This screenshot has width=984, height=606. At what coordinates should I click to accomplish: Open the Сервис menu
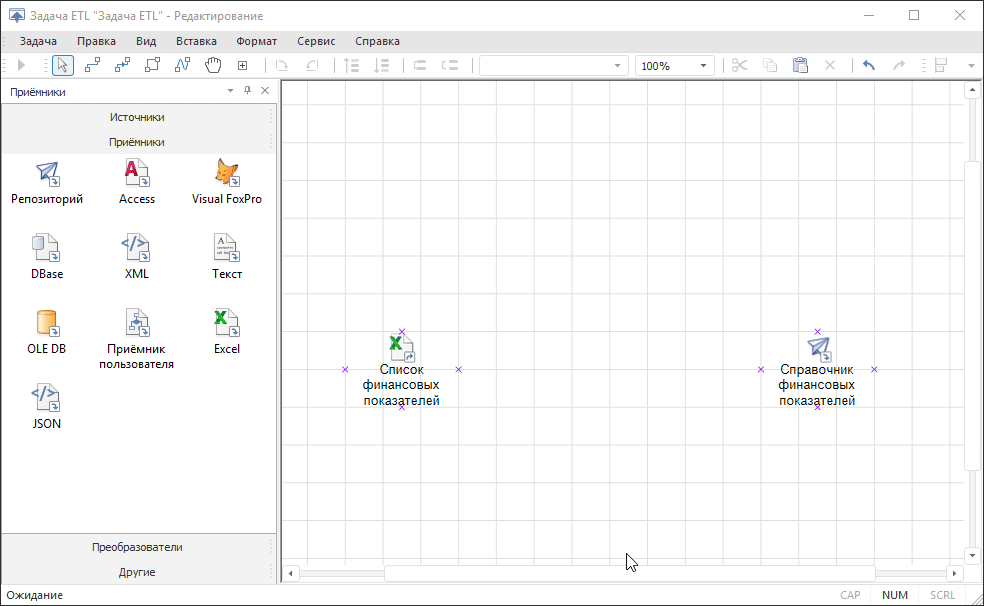(316, 41)
